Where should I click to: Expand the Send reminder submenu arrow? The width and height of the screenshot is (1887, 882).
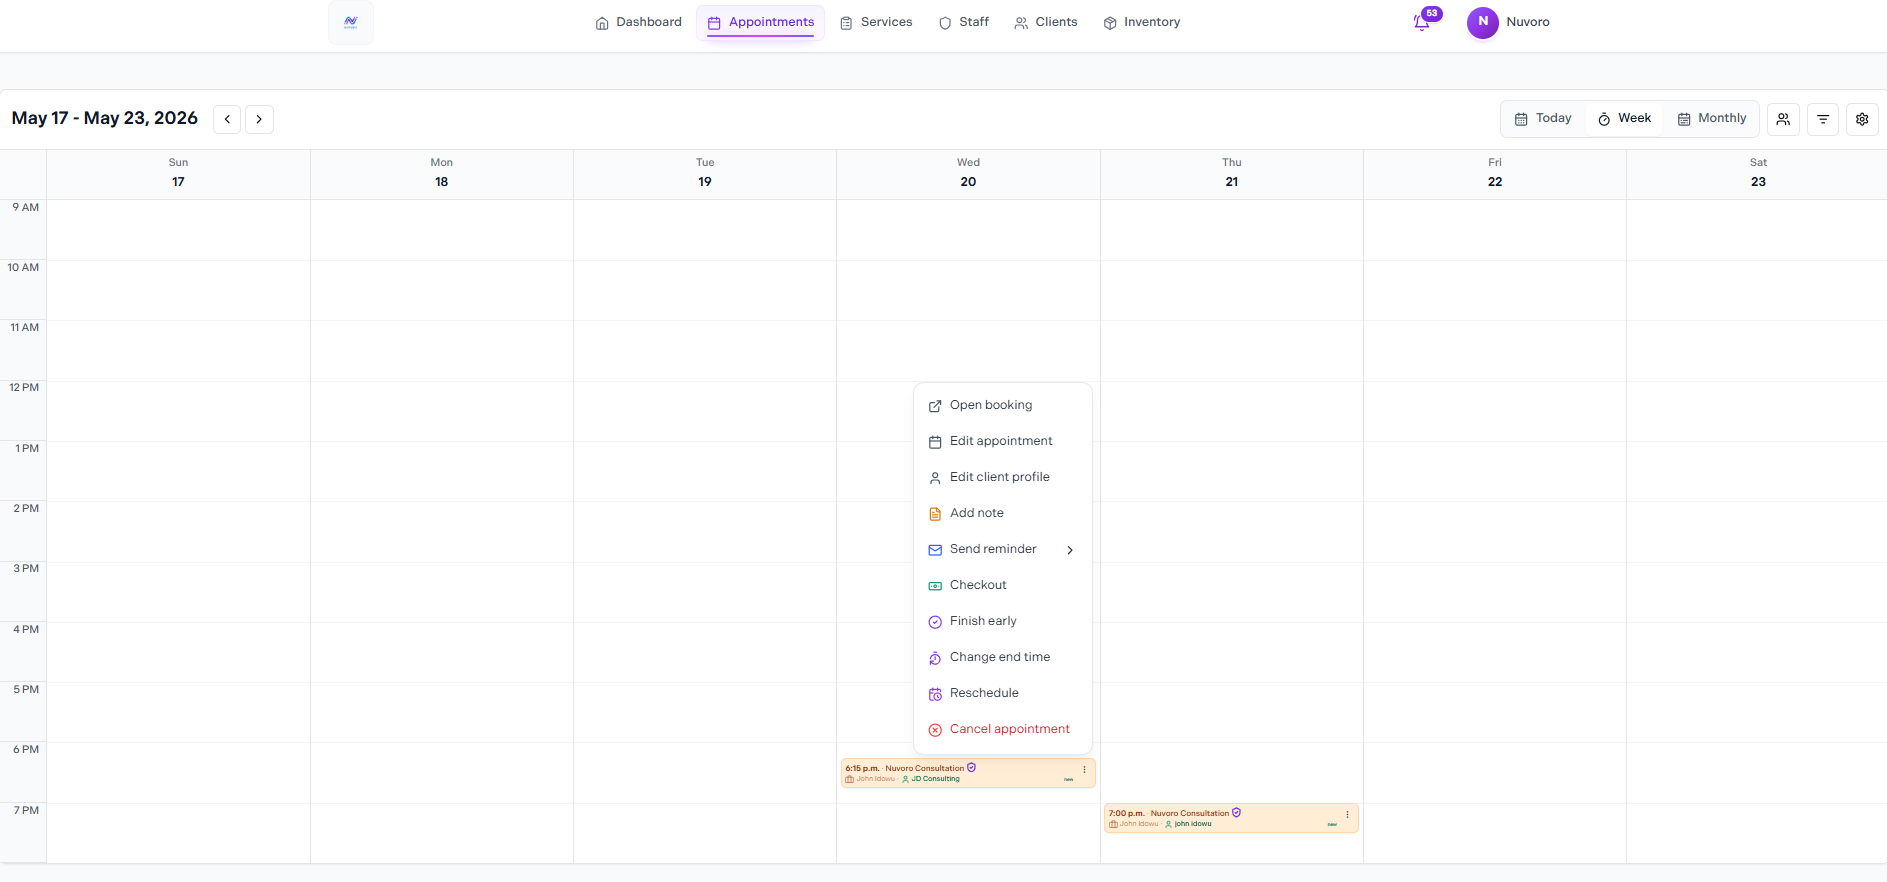point(1070,550)
